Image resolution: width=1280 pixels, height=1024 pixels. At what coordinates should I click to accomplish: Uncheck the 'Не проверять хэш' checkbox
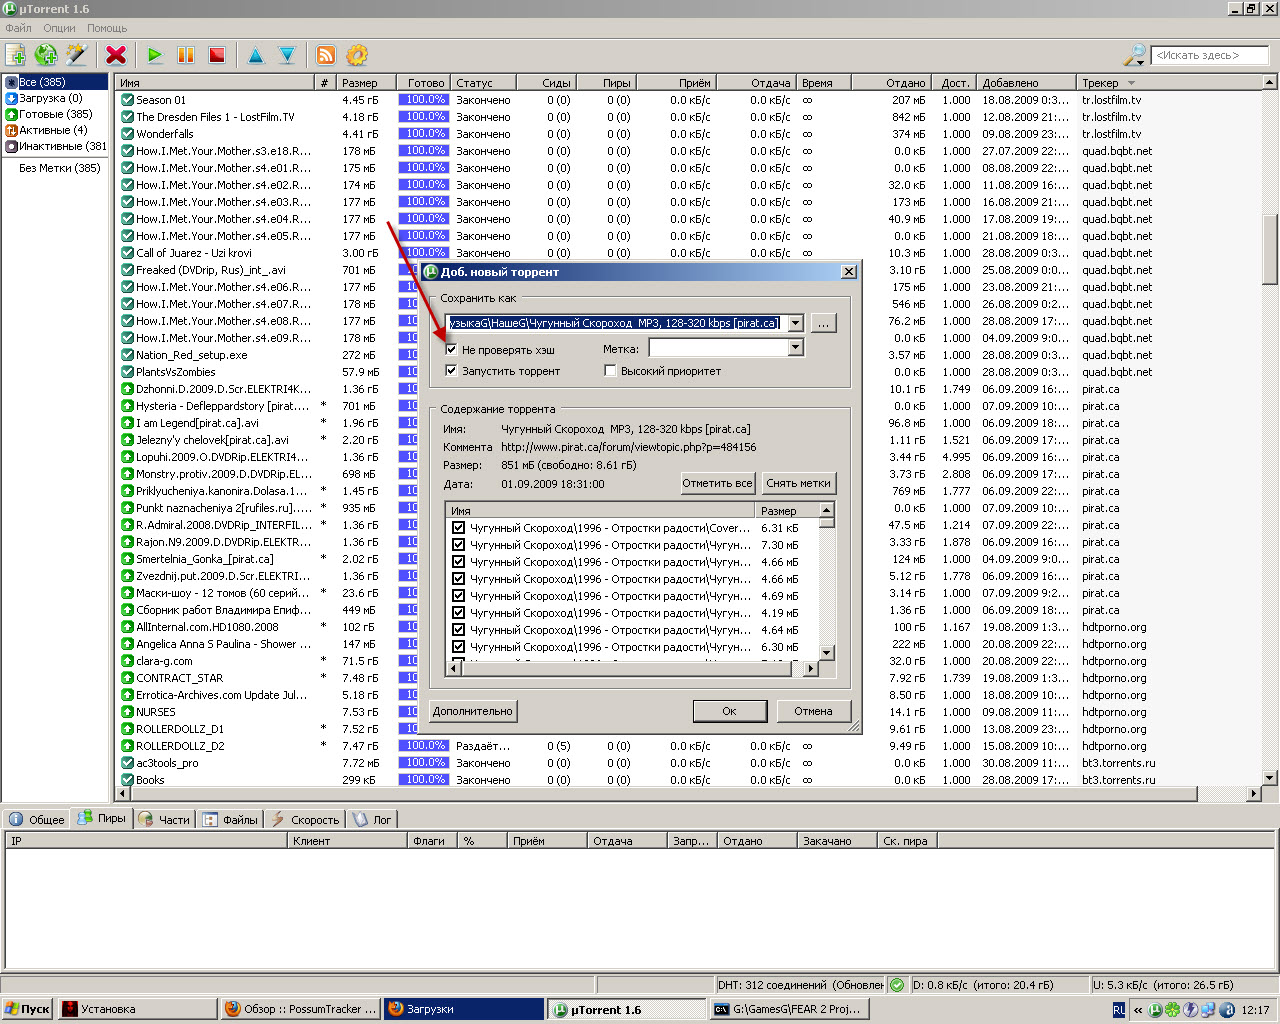click(451, 350)
